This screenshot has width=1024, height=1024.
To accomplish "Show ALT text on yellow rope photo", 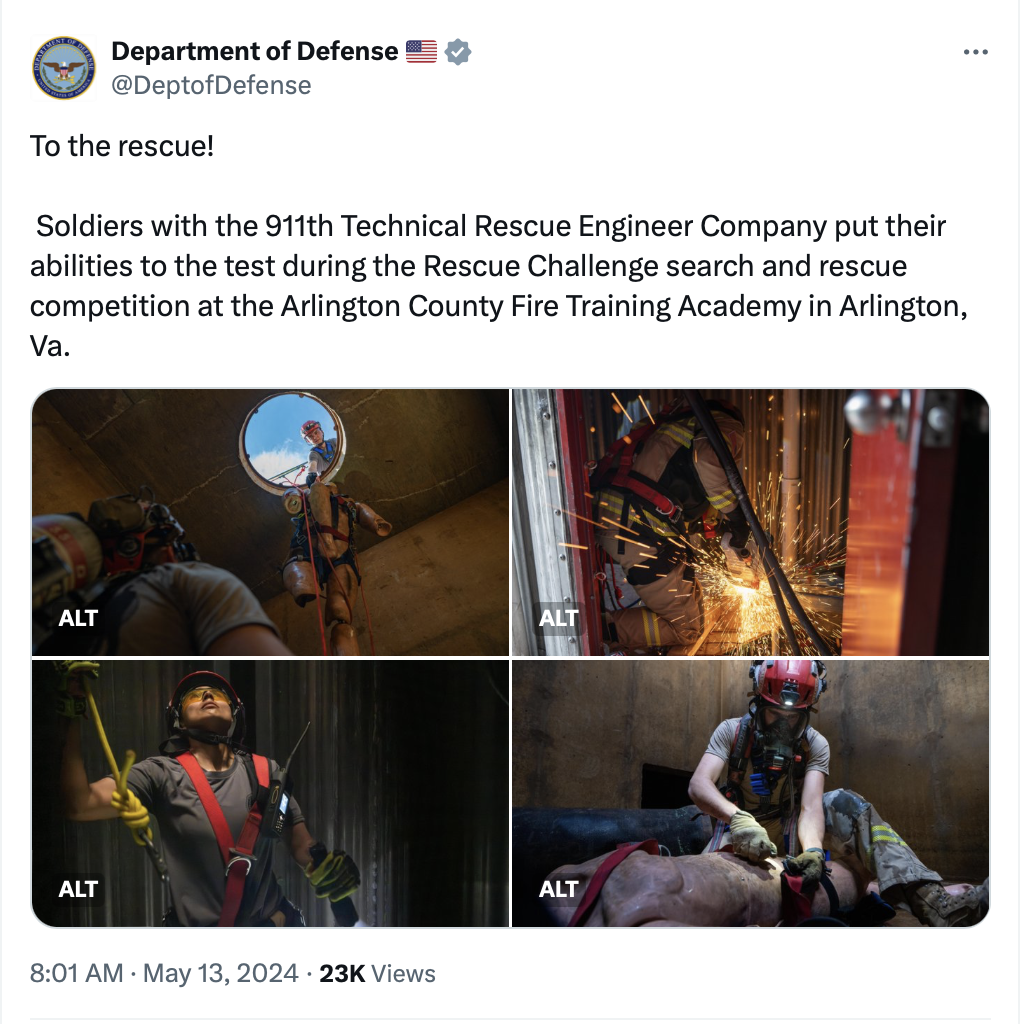I will (x=78, y=889).
